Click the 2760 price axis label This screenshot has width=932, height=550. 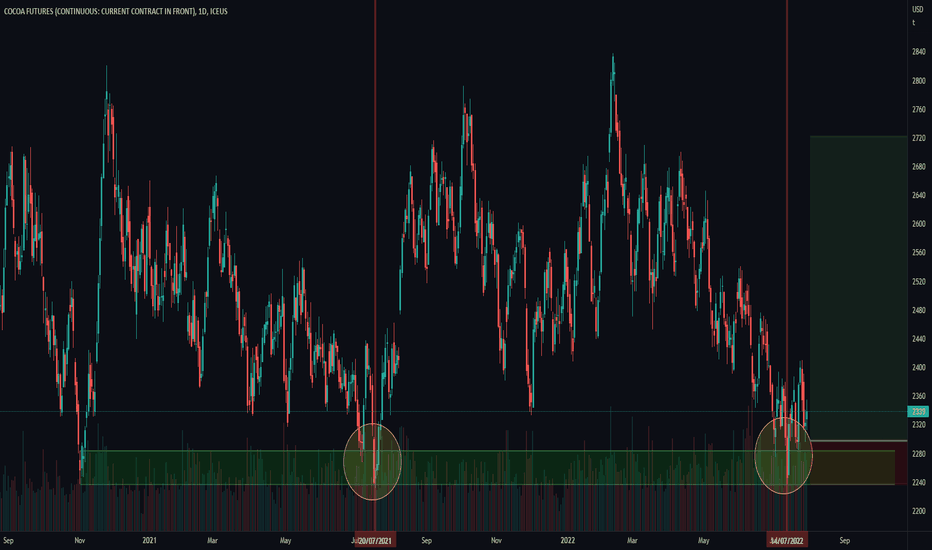point(918,109)
